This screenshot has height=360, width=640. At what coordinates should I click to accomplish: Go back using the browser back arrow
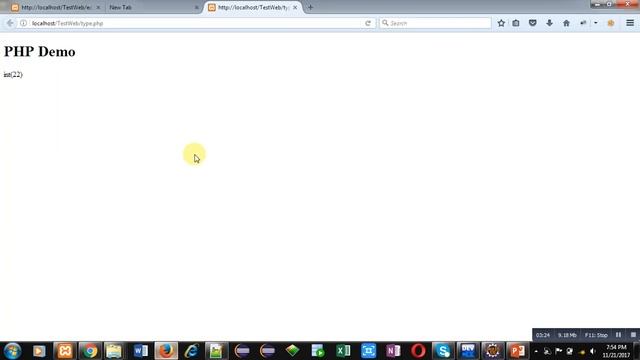[10, 23]
